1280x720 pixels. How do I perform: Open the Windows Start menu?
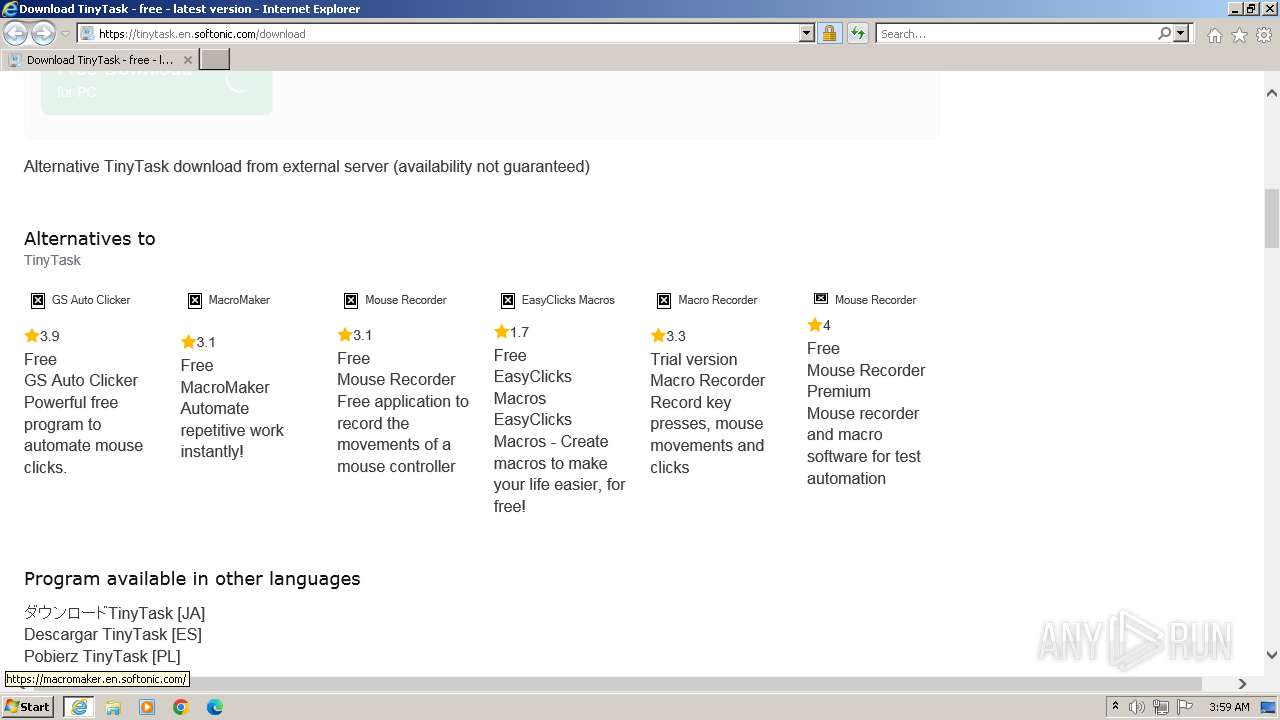[x=28, y=706]
